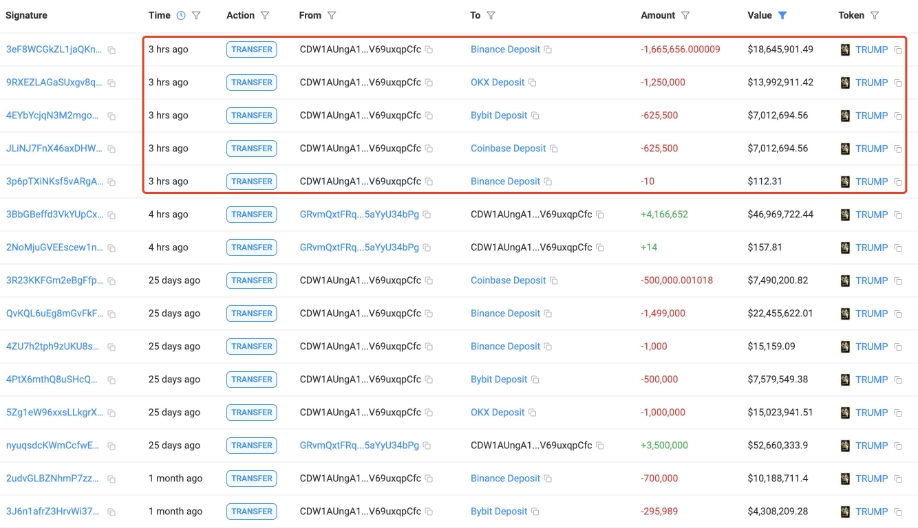Click TRANSFER badge in +14 row

click(251, 248)
